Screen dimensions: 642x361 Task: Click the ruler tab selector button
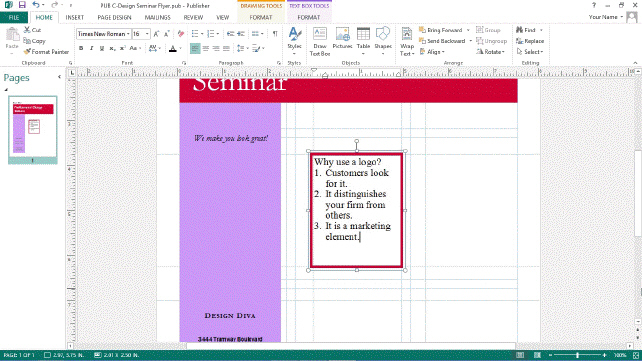[72, 73]
